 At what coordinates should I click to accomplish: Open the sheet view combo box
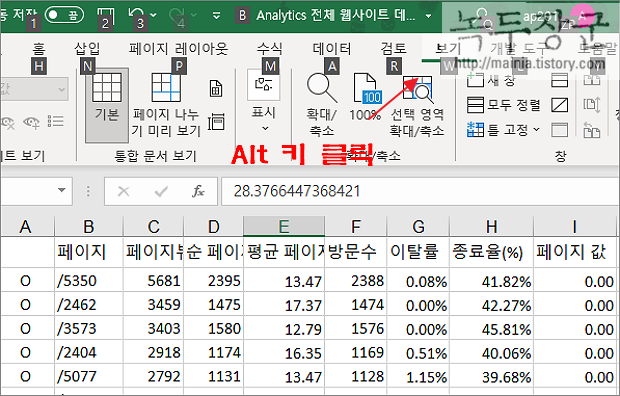[x=35, y=89]
